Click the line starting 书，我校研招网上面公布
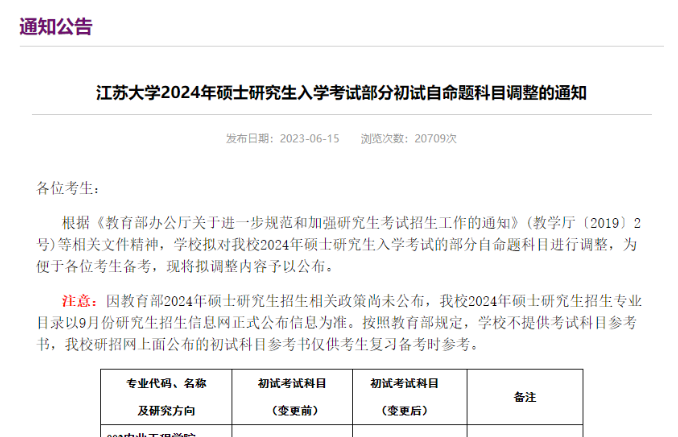This screenshot has height=437, width=678. [x=258, y=344]
